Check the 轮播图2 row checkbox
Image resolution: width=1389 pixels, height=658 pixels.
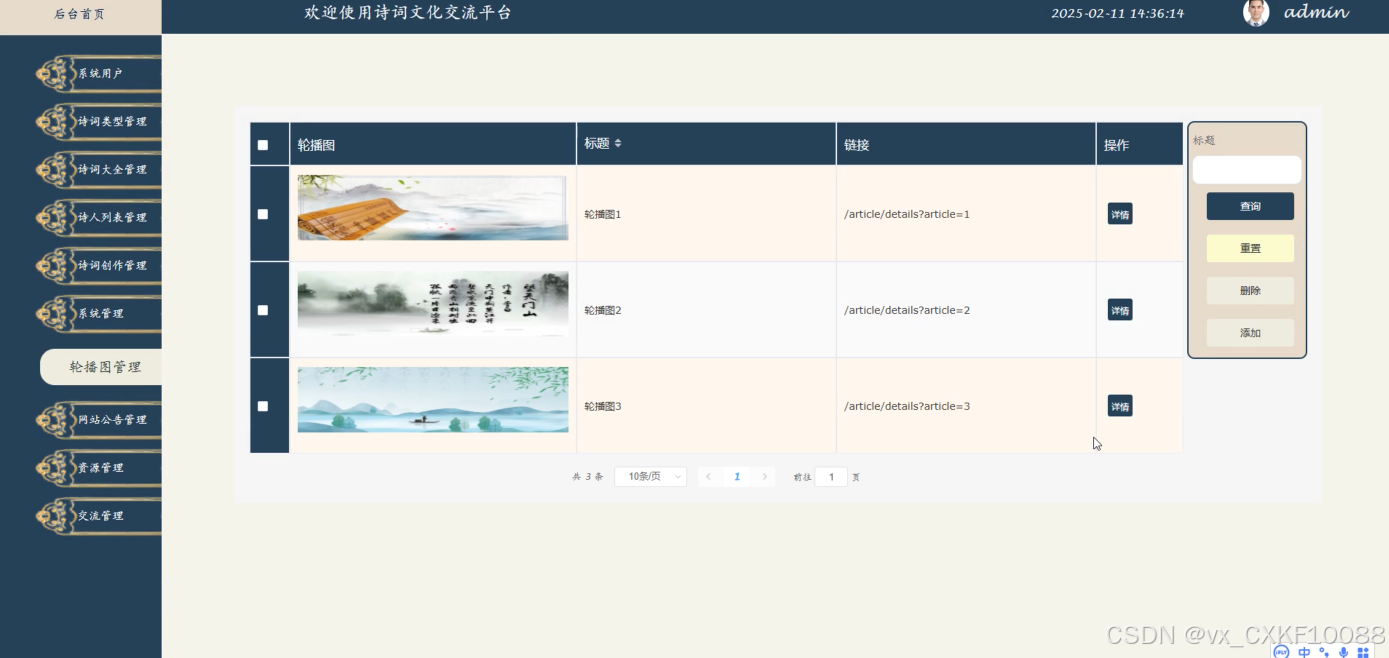[x=263, y=310]
